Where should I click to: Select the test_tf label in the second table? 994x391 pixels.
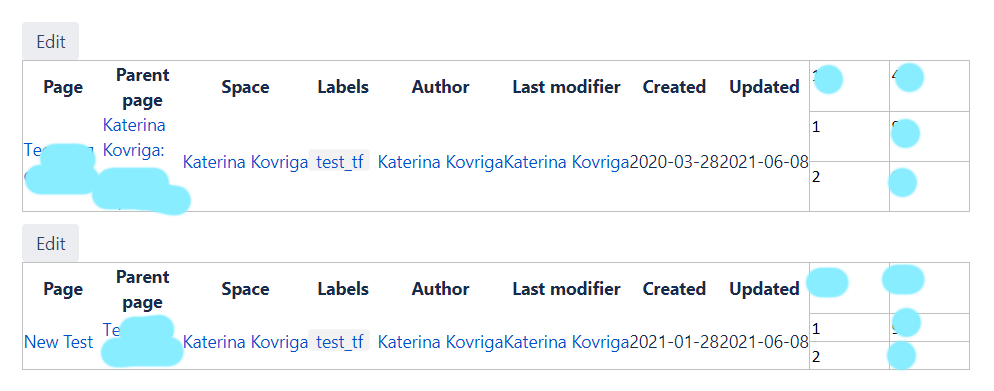(339, 342)
